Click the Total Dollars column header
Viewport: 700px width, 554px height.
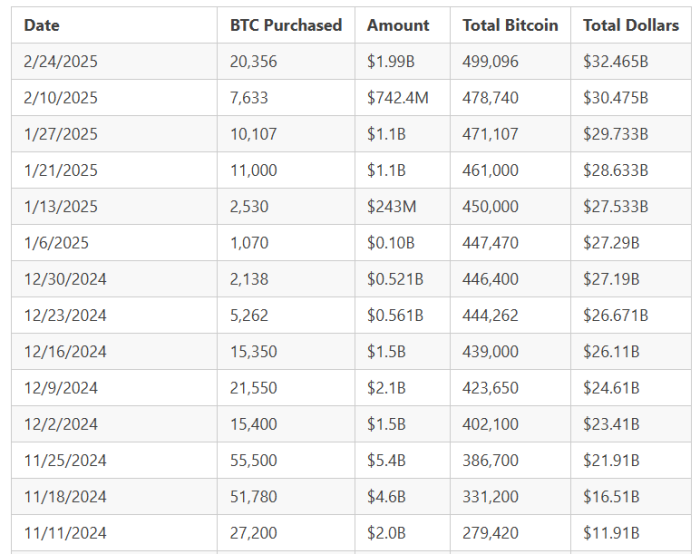[x=630, y=25]
